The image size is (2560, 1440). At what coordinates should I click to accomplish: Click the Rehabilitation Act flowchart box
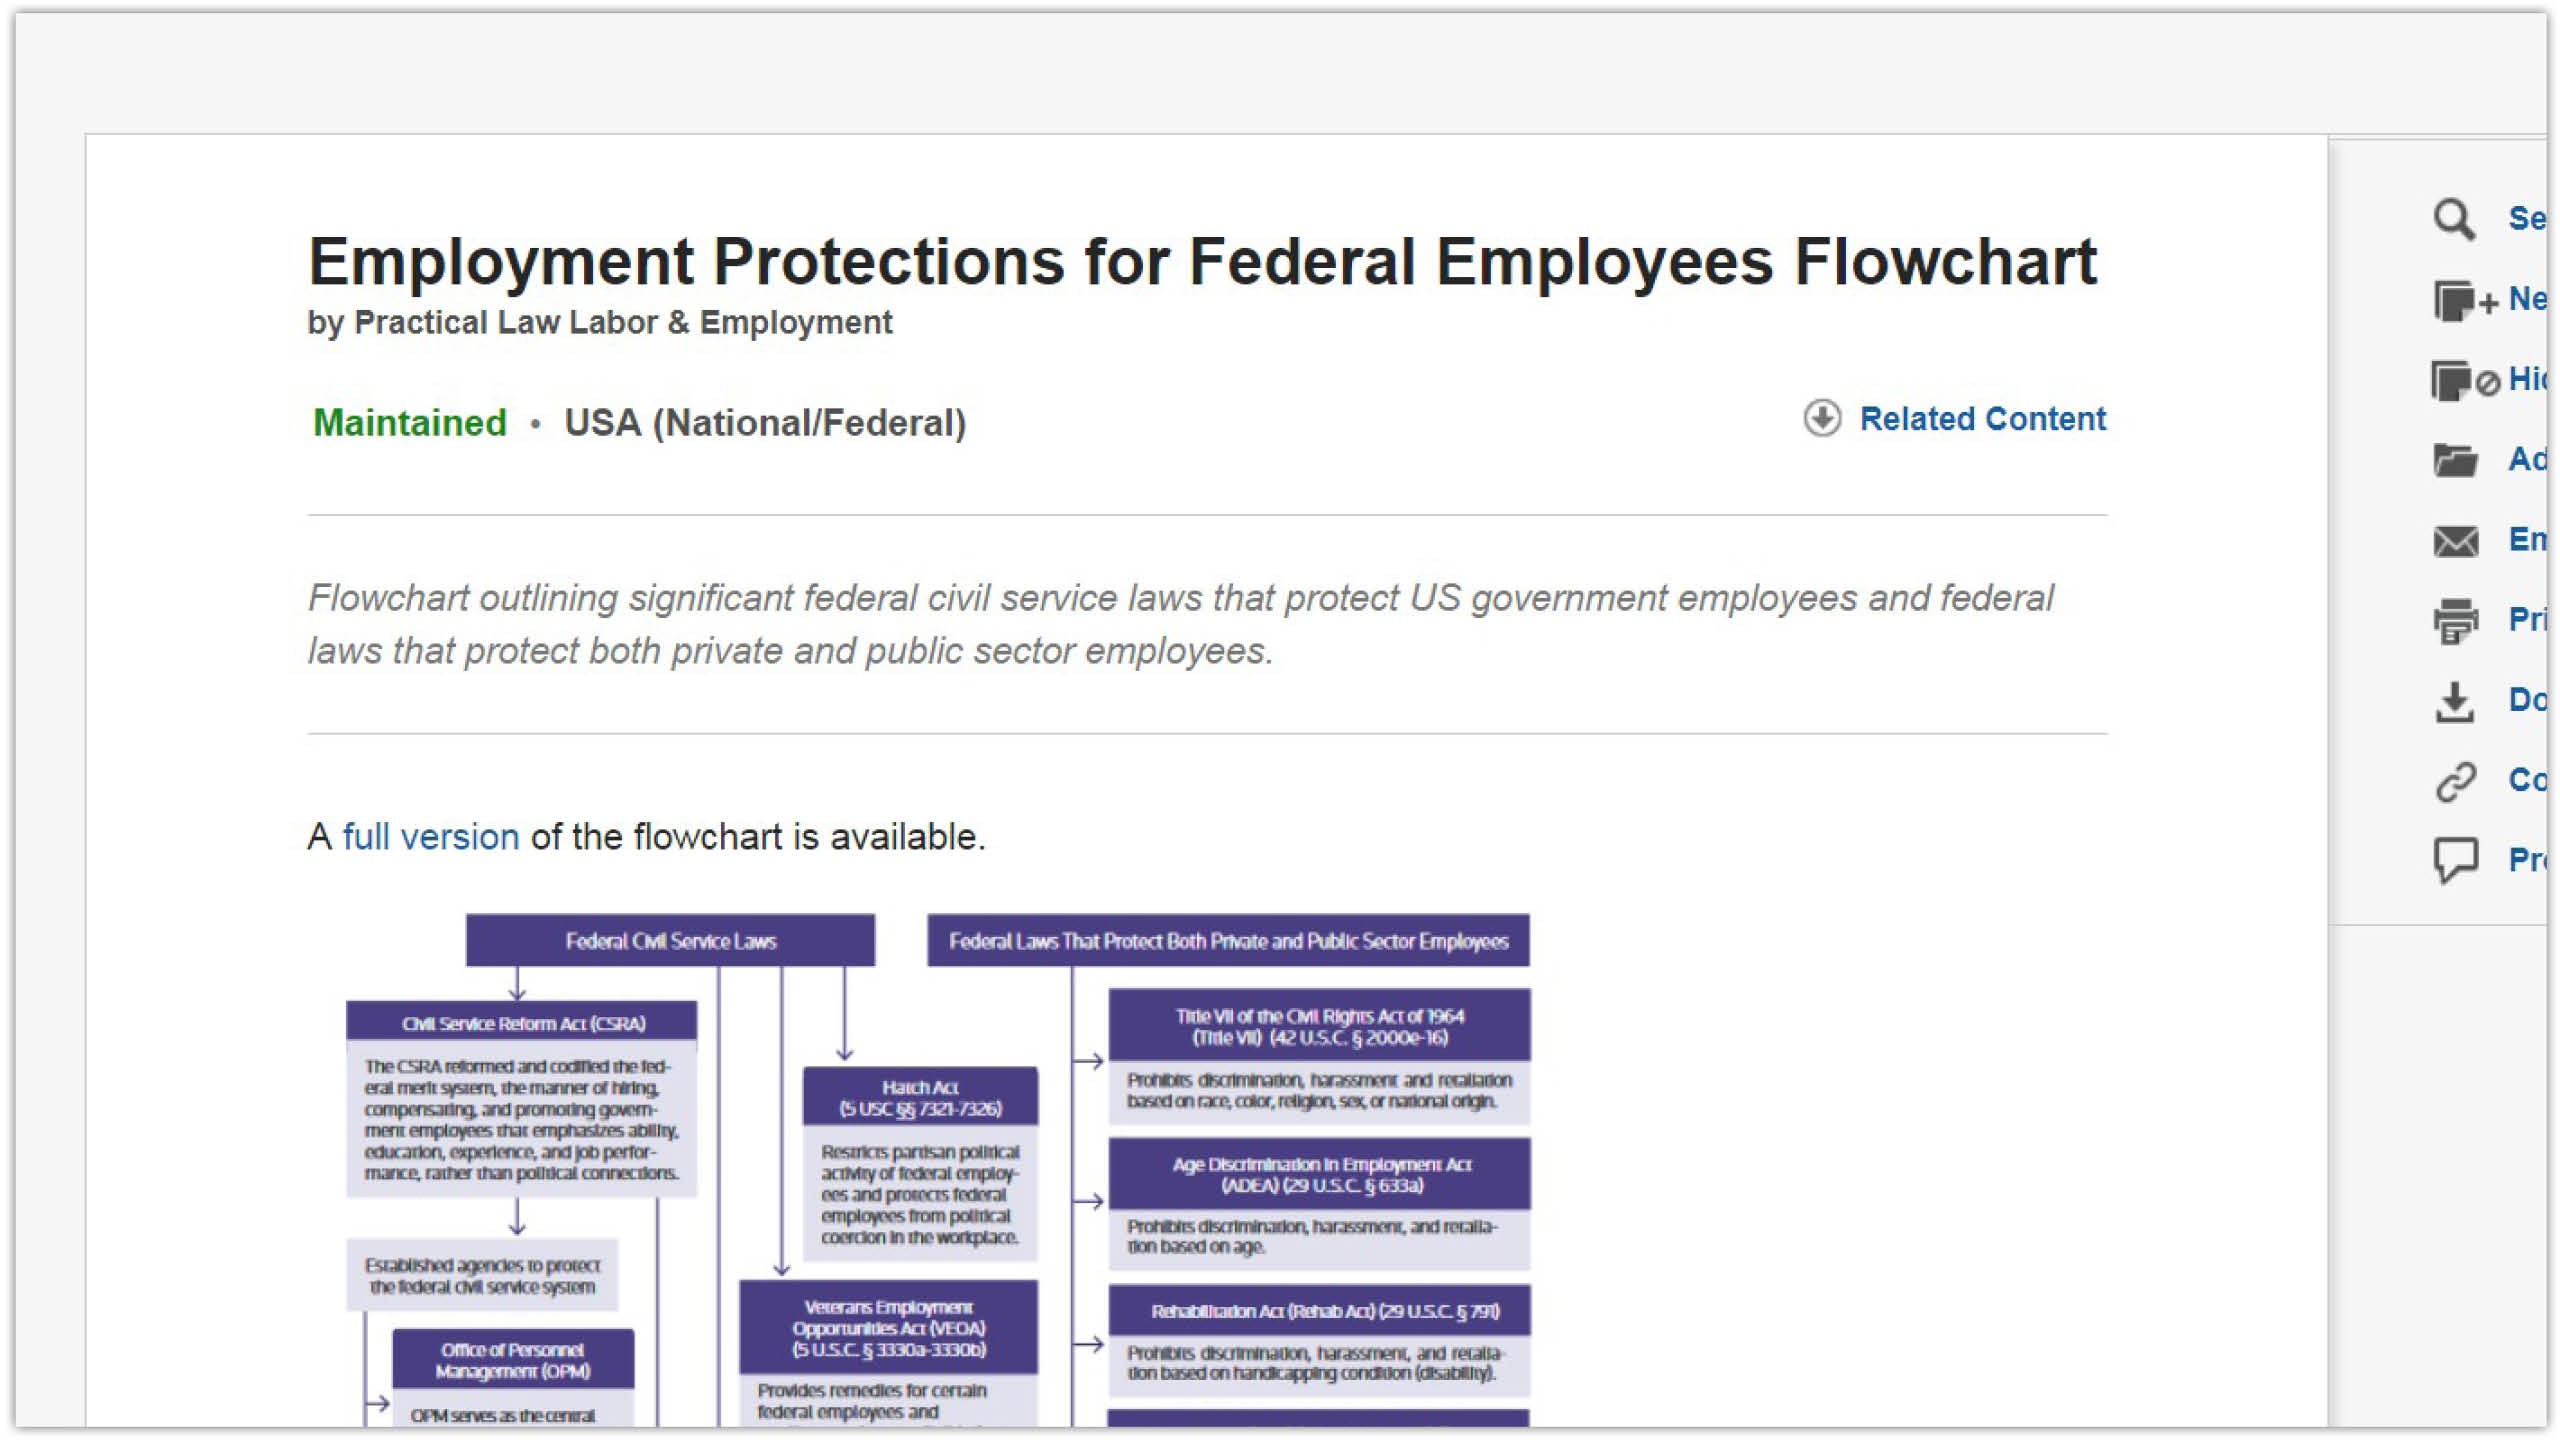click(1319, 1311)
